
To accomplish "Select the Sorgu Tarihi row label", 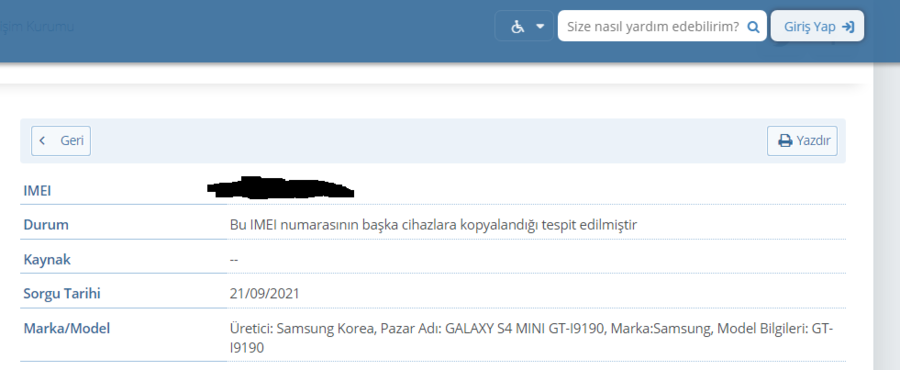I will pos(62,294).
